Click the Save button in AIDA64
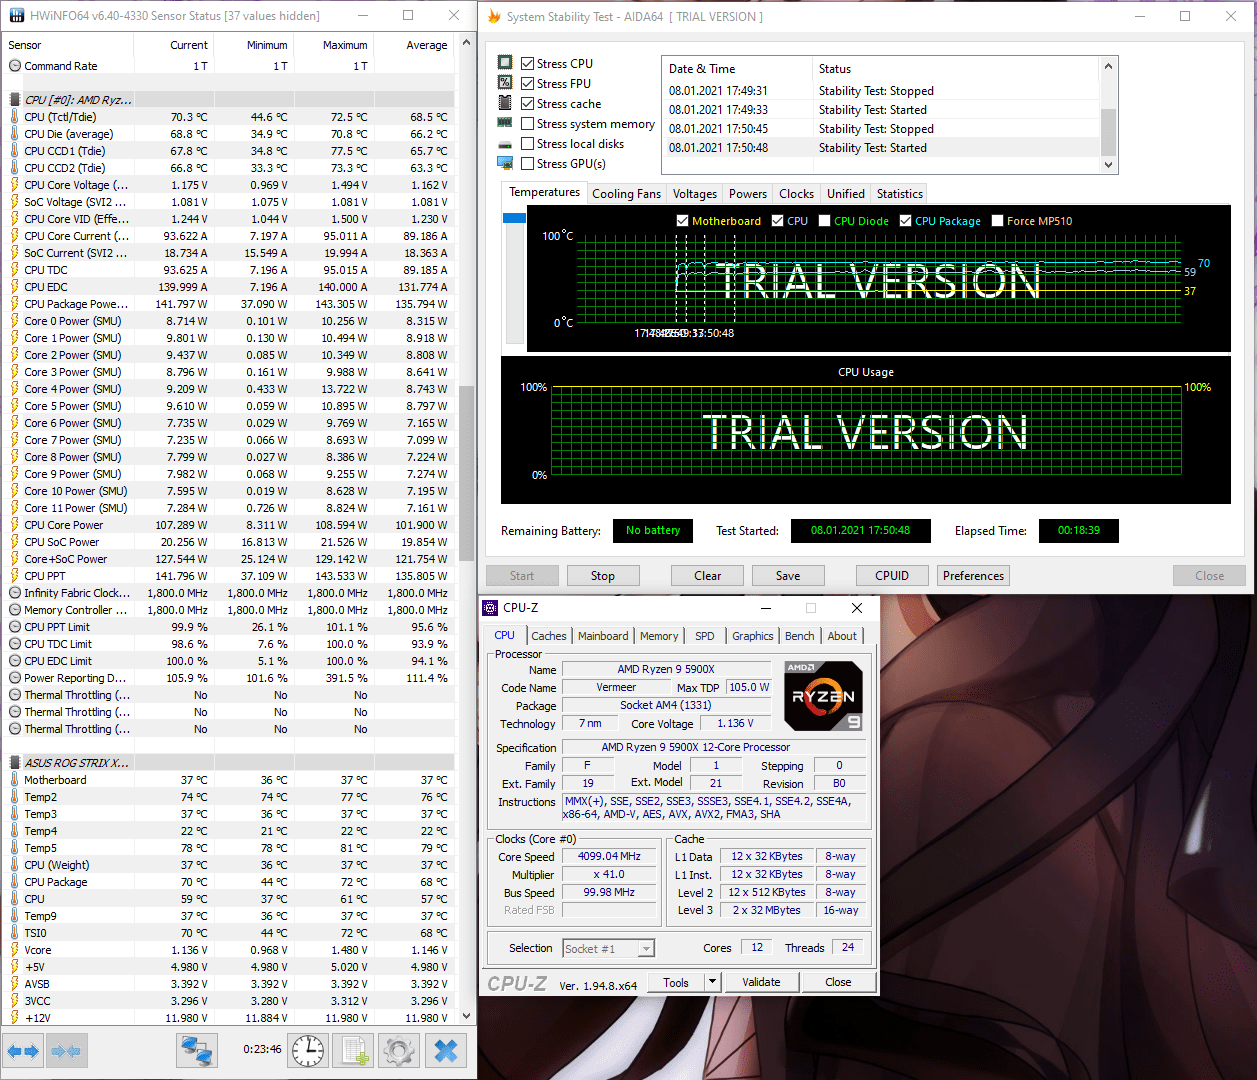Screen dimensions: 1257x1080 pyautogui.click(x=788, y=576)
